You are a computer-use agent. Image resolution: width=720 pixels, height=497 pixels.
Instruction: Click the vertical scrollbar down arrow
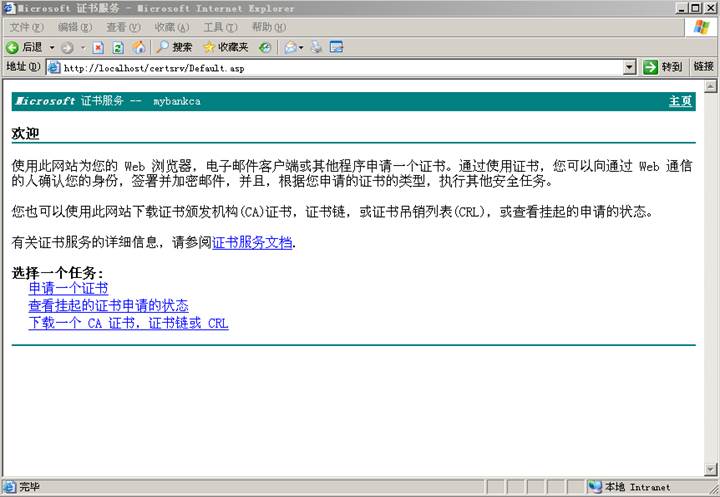point(710,469)
